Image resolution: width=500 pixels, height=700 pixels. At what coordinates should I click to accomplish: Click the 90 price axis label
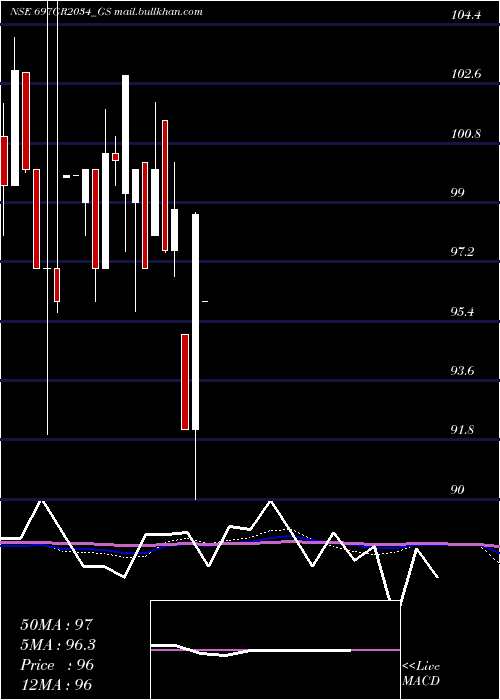coord(458,490)
